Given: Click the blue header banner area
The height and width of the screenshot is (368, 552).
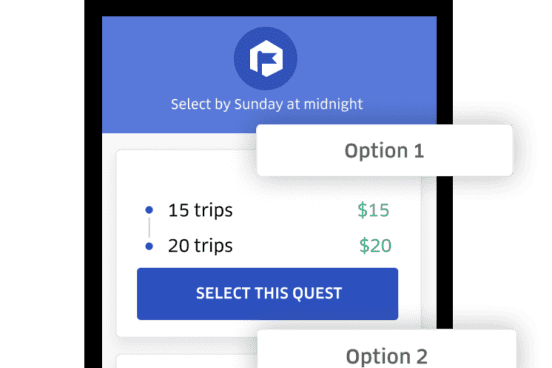Looking at the screenshot, I should [269, 75].
